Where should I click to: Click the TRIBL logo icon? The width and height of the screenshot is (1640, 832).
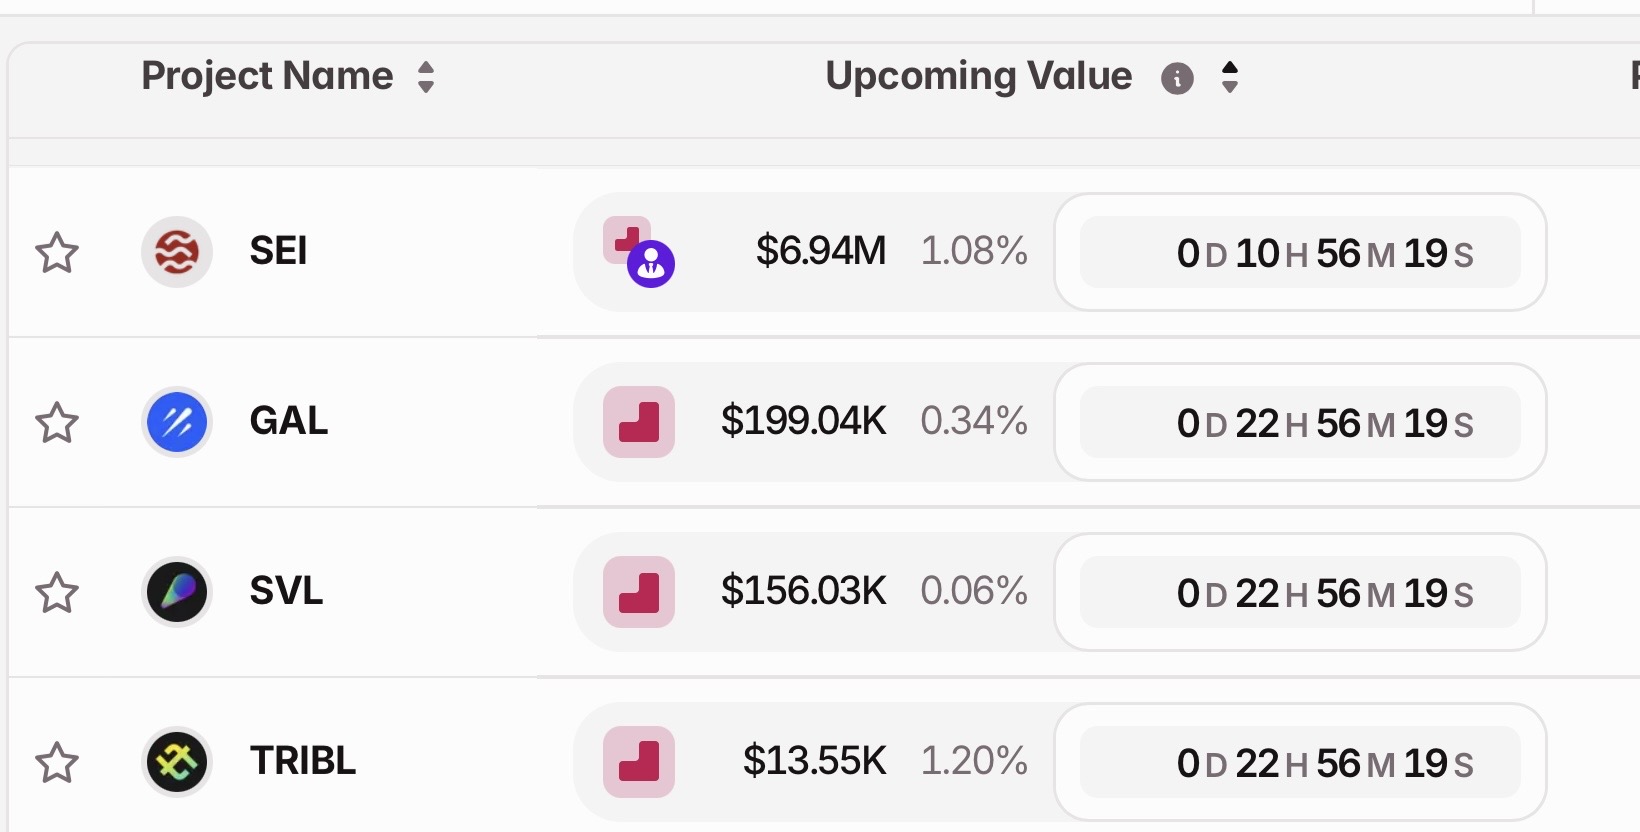coord(177,762)
